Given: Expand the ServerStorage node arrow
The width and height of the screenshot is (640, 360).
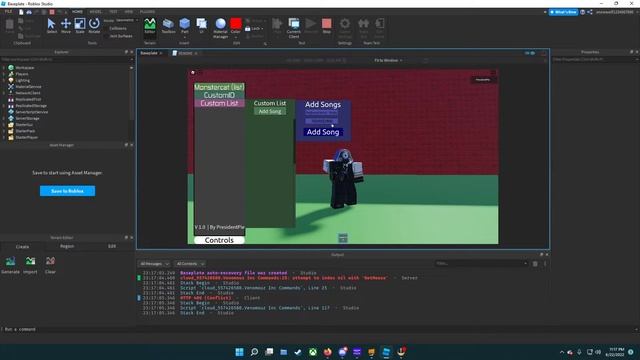Looking at the screenshot, I should (x=4, y=118).
